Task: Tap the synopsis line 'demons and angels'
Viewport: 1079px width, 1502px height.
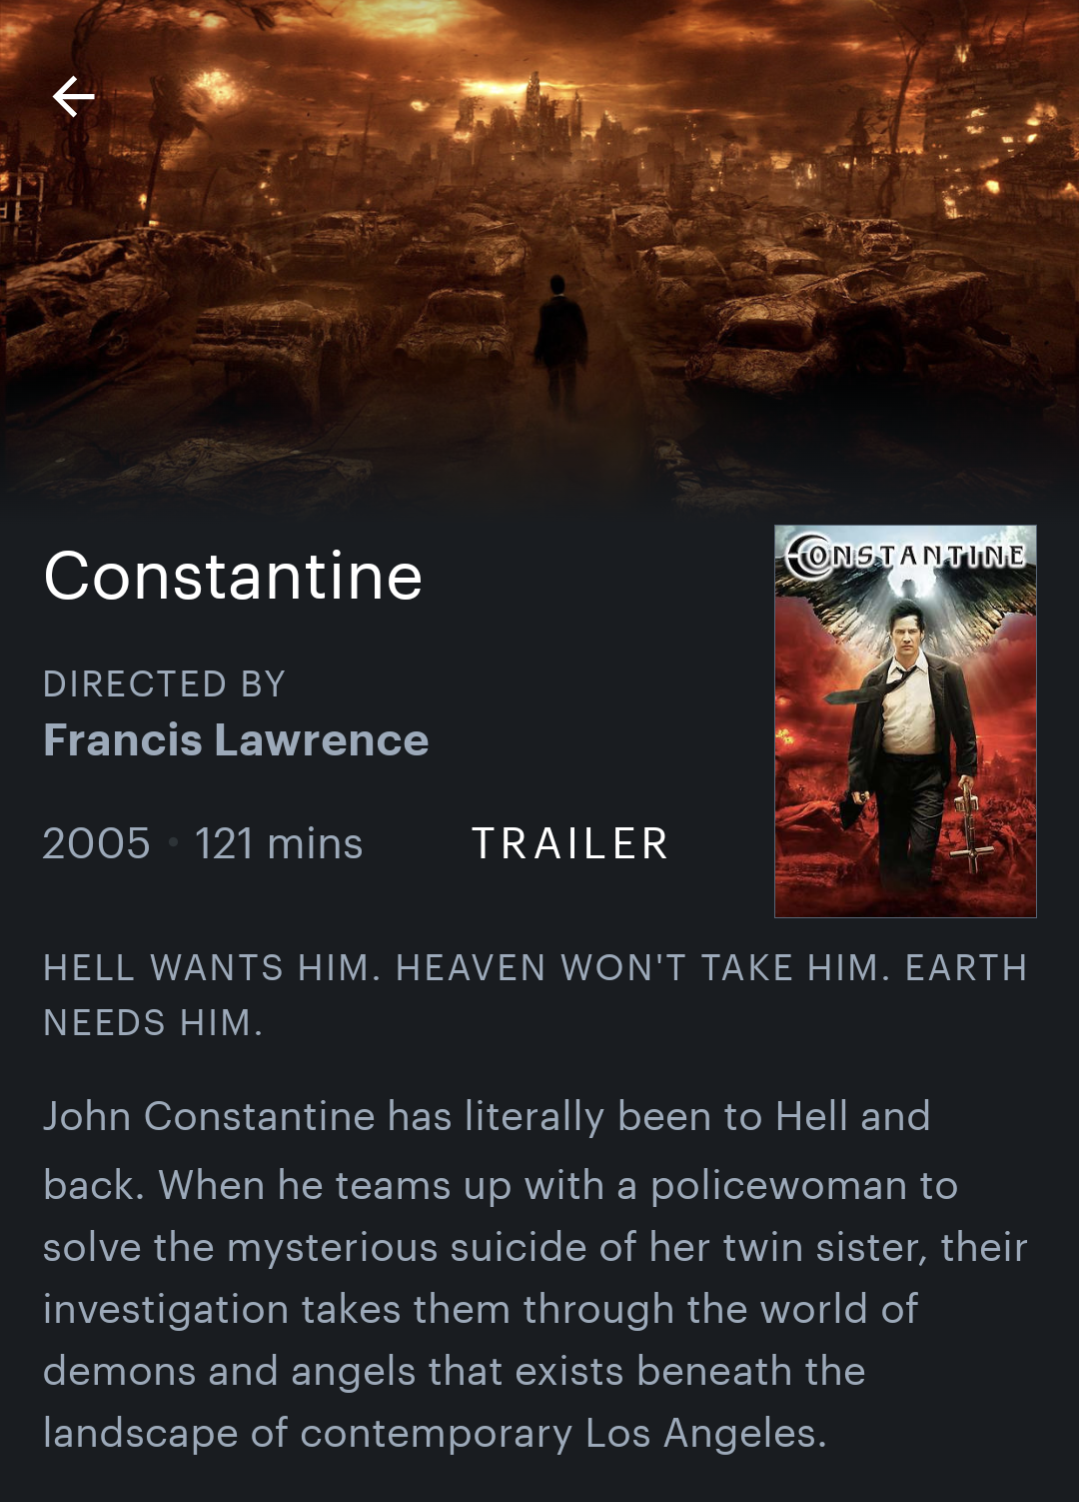Action: [x=454, y=1371]
